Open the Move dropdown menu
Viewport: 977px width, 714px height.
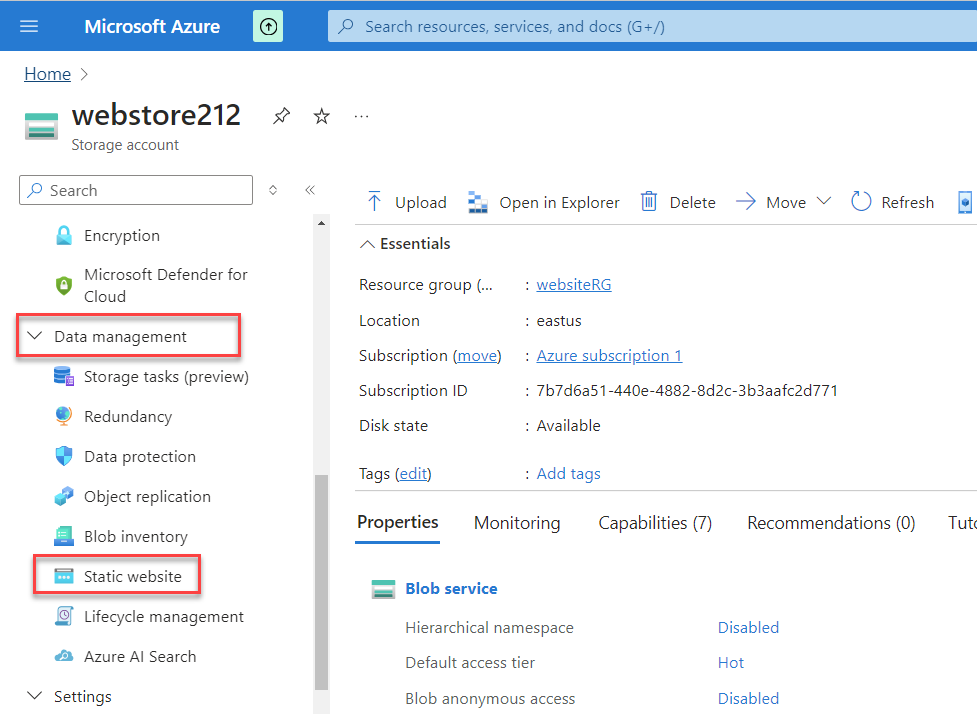(x=784, y=202)
